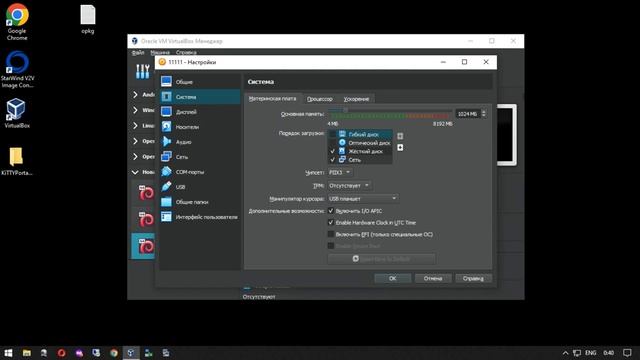Open the KiTTYPorta... folder on desktop
This screenshot has width=640, height=360.
[x=16, y=161]
